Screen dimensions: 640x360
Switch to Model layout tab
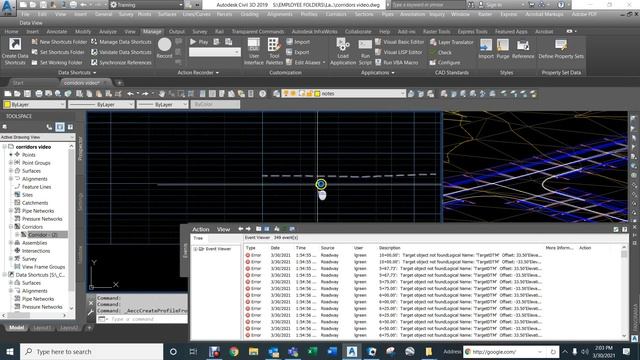[17, 328]
